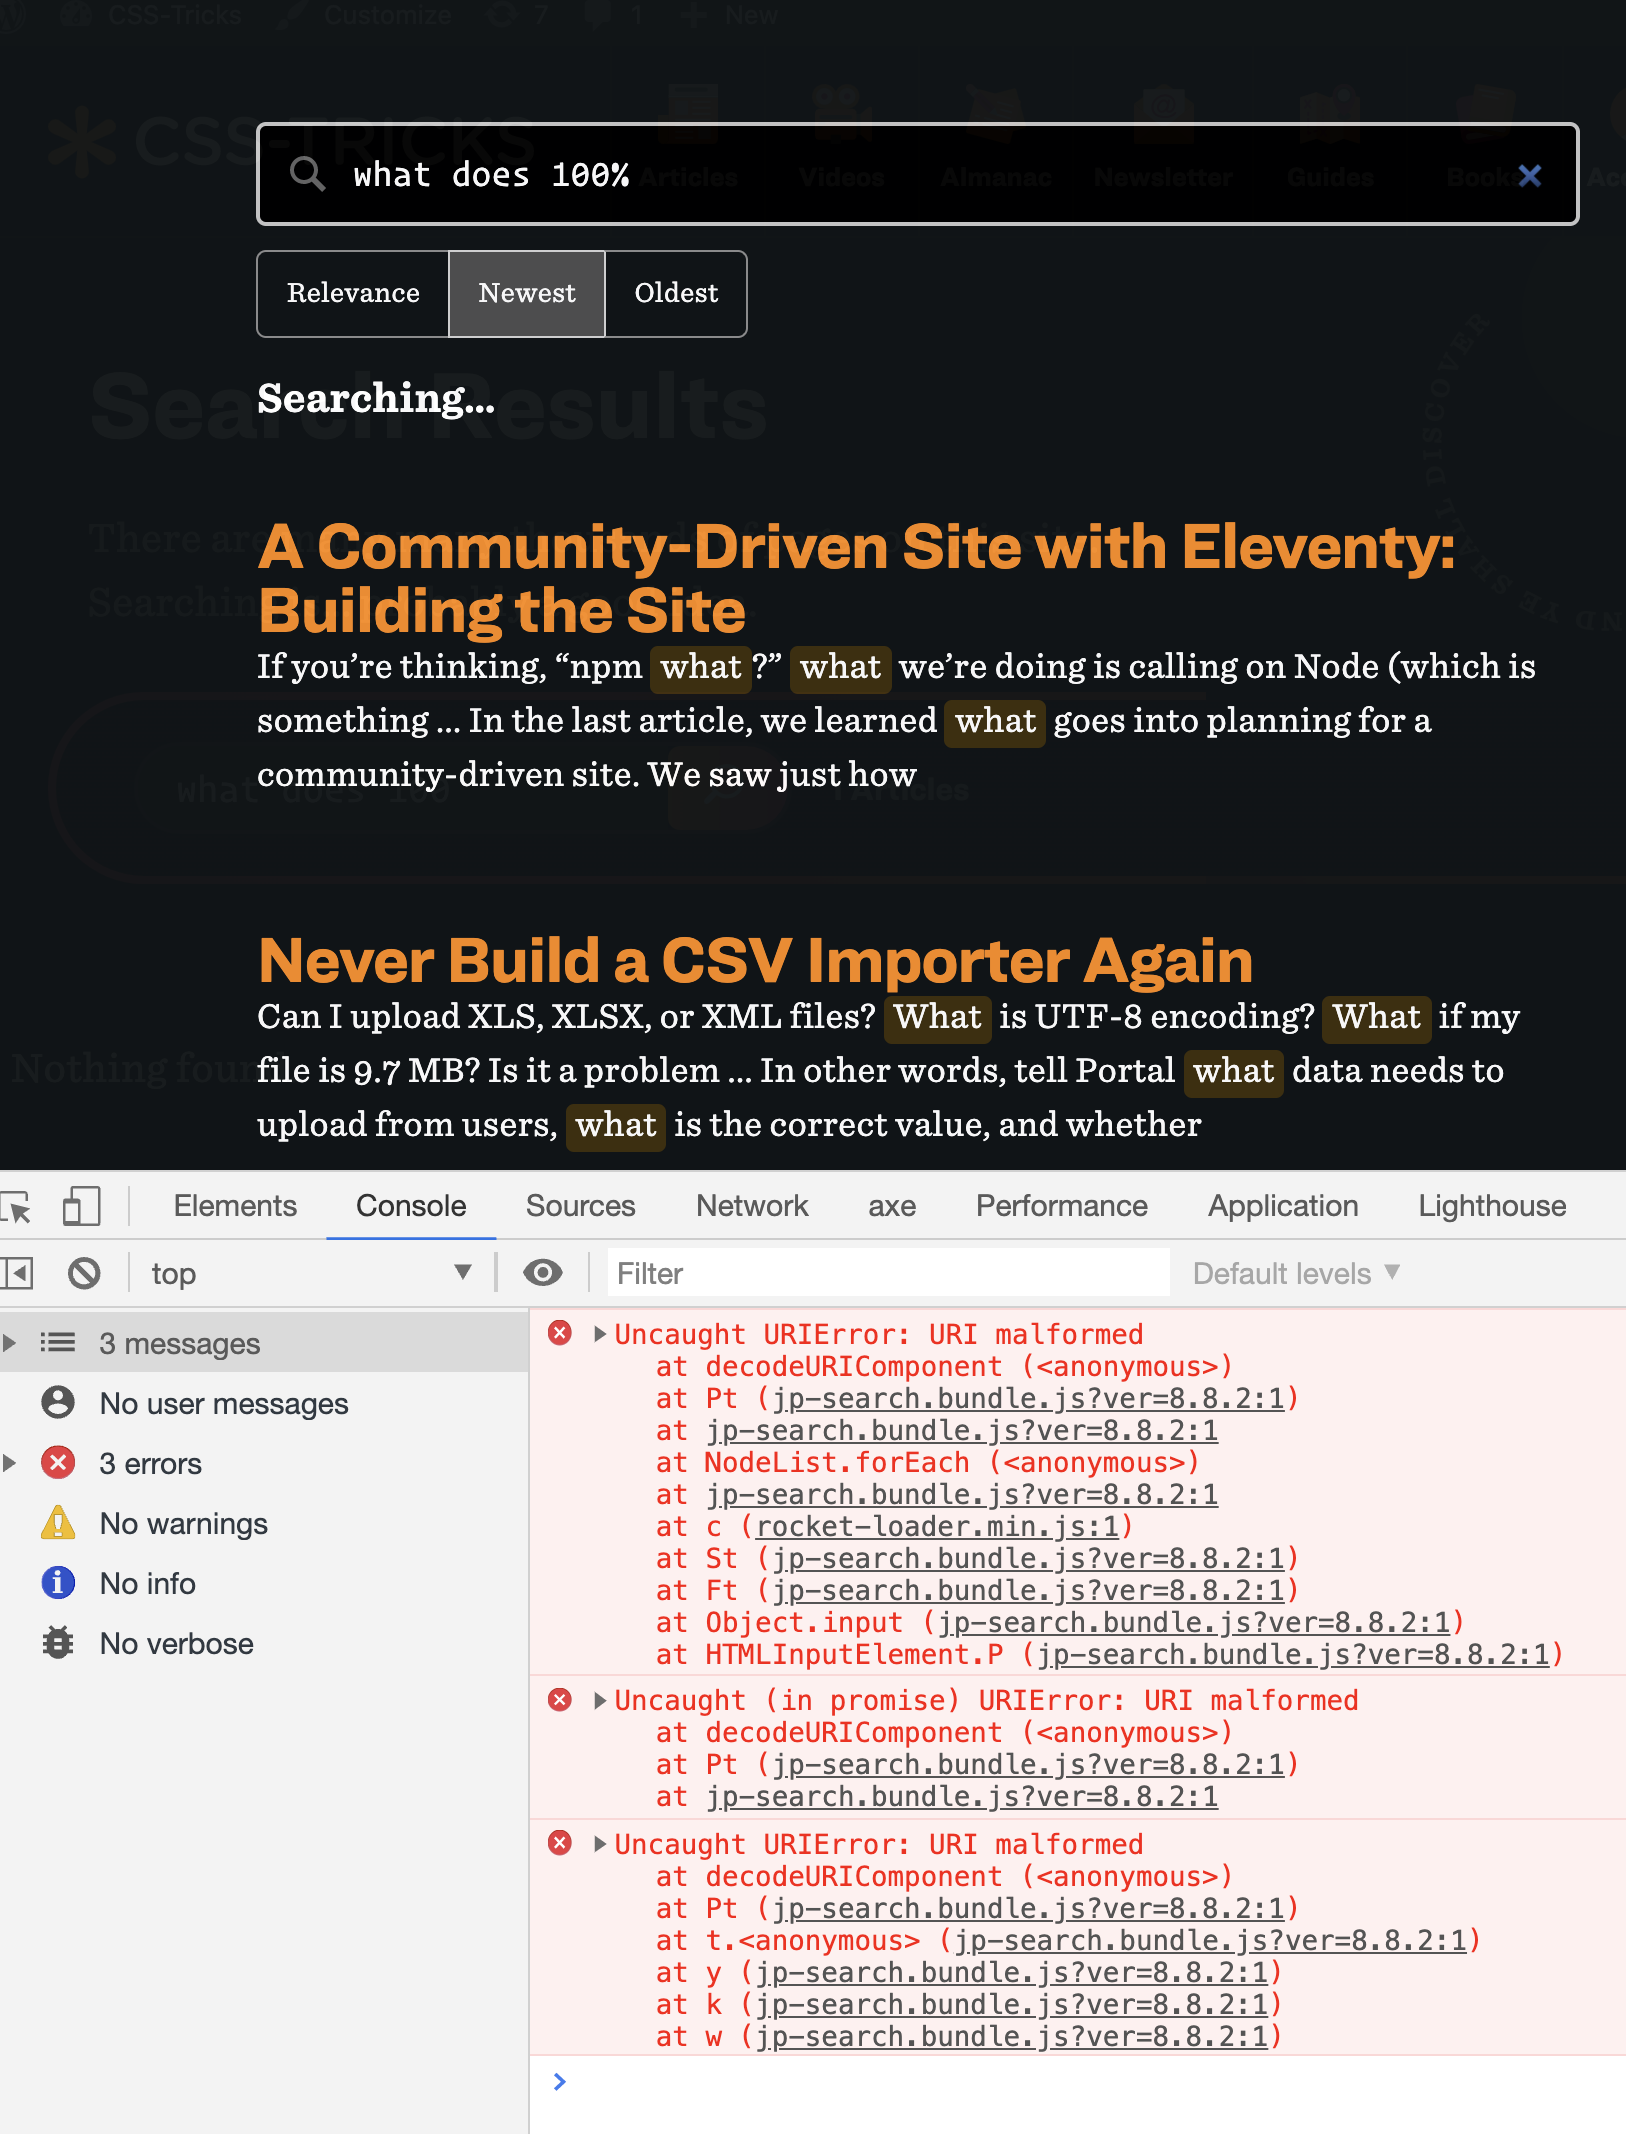Open the top JavaScript context dropdown
The image size is (1626, 2134).
coord(310,1273)
